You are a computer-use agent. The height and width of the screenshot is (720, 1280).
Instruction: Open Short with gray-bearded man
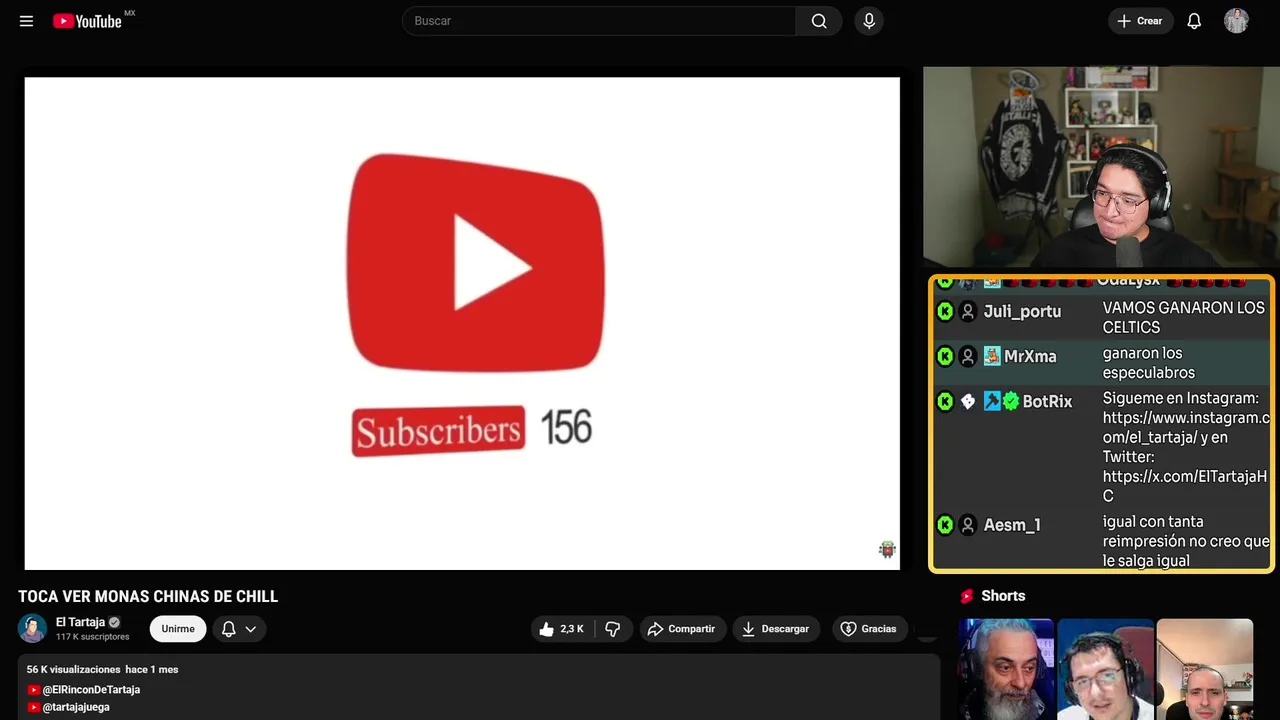(1006, 669)
